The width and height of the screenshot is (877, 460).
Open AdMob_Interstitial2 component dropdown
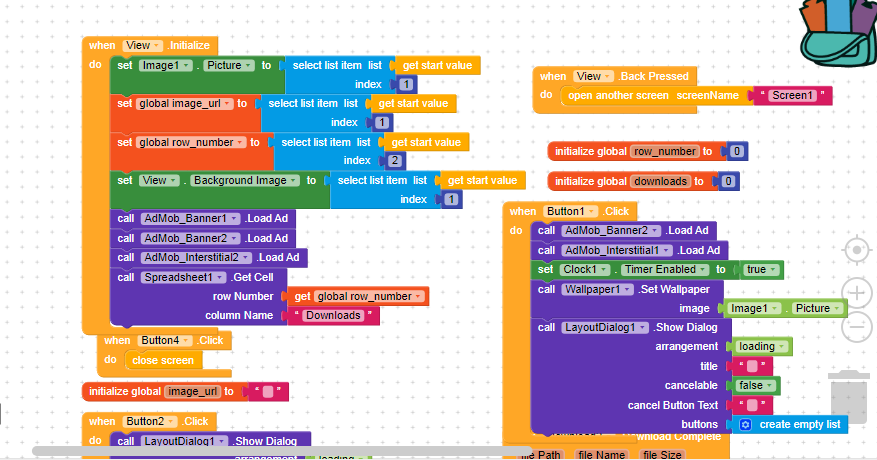pos(196,257)
